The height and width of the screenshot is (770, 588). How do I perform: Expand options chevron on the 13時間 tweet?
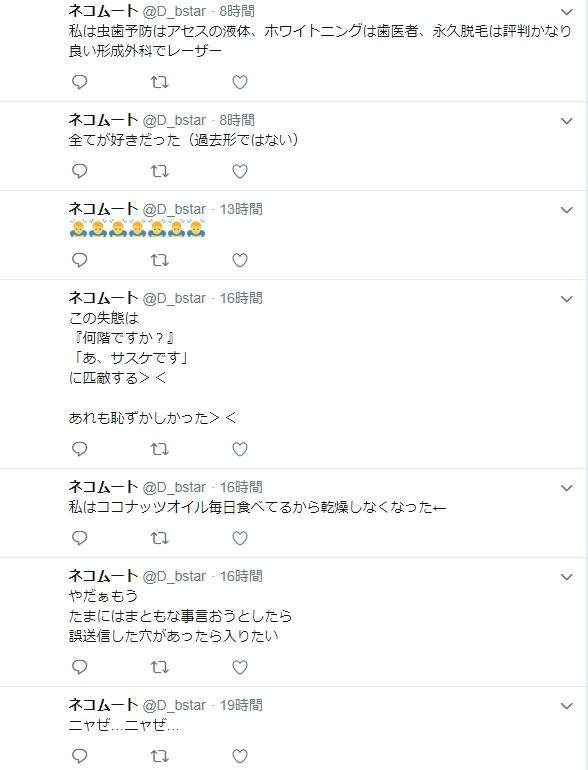(x=567, y=210)
